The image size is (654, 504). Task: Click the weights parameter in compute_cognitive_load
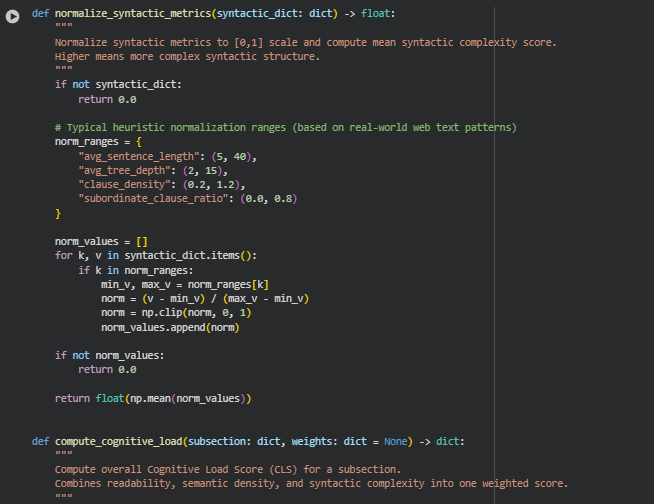tap(312, 441)
